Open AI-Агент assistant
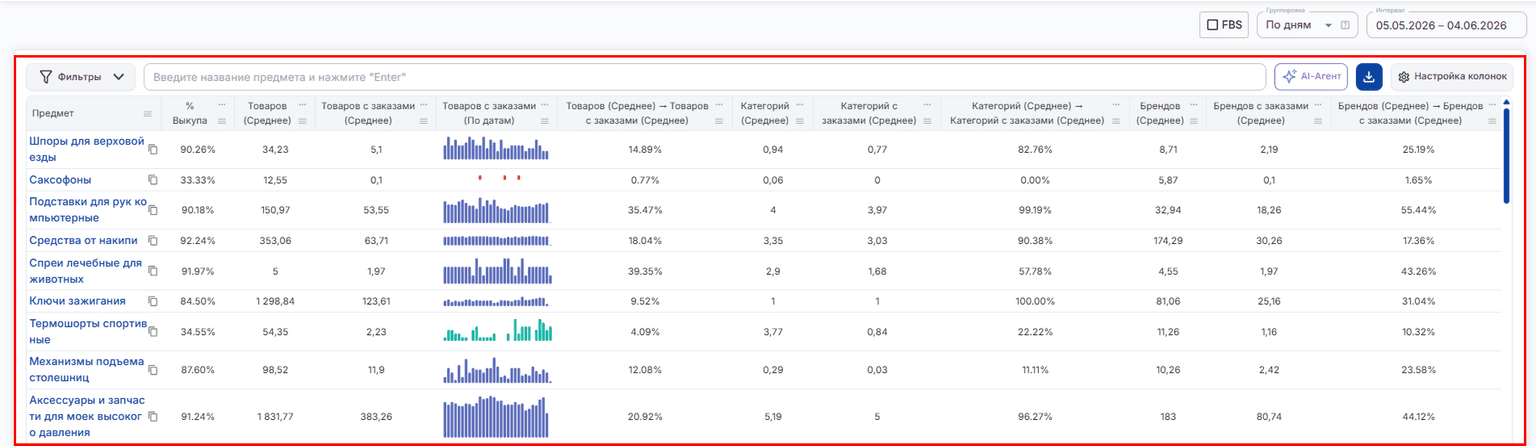The width and height of the screenshot is (1536, 446). (x=1311, y=77)
